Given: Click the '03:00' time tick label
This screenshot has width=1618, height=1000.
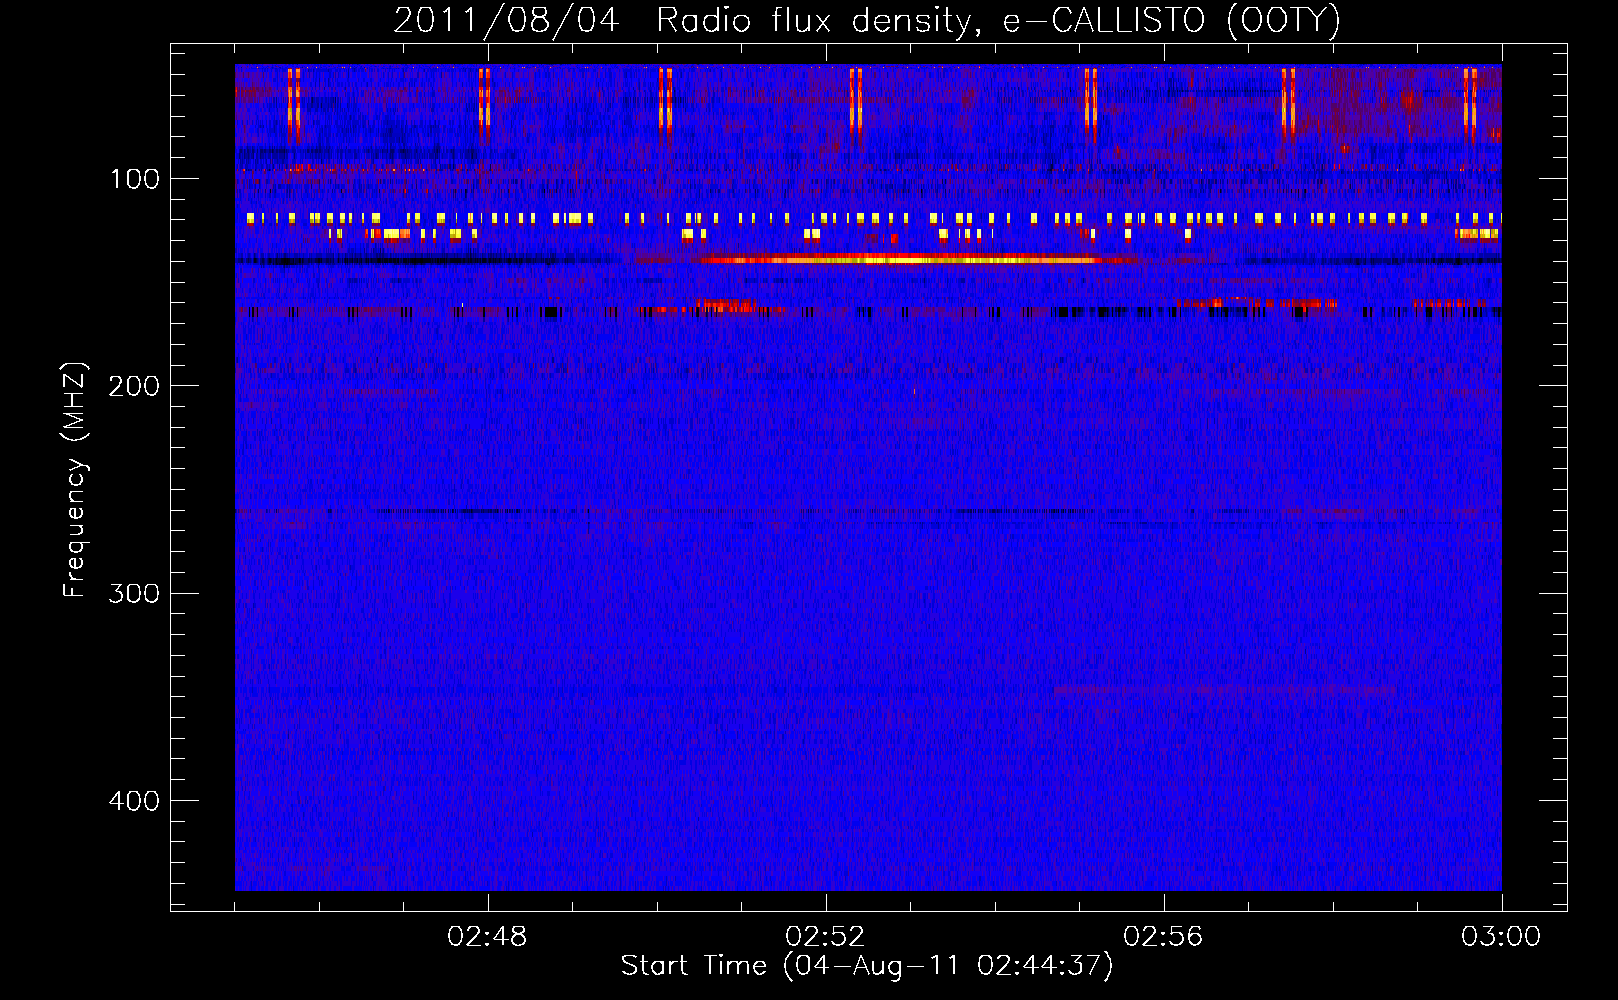Looking at the screenshot, I should pos(1501,936).
